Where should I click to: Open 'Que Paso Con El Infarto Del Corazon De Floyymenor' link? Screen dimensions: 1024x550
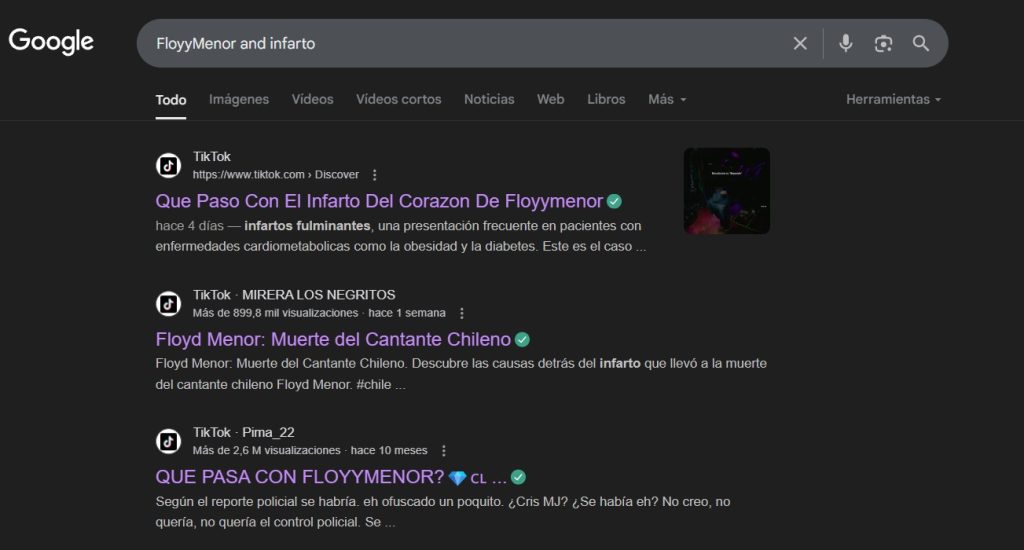tap(379, 201)
